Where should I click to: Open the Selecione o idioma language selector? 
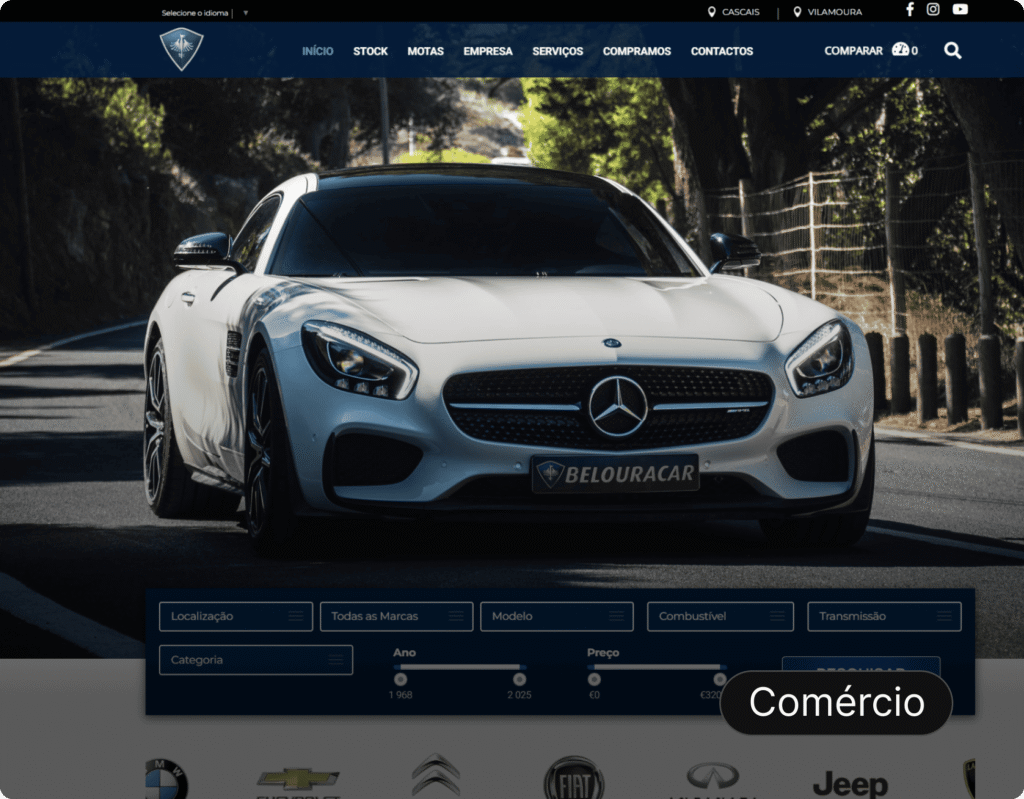point(205,12)
